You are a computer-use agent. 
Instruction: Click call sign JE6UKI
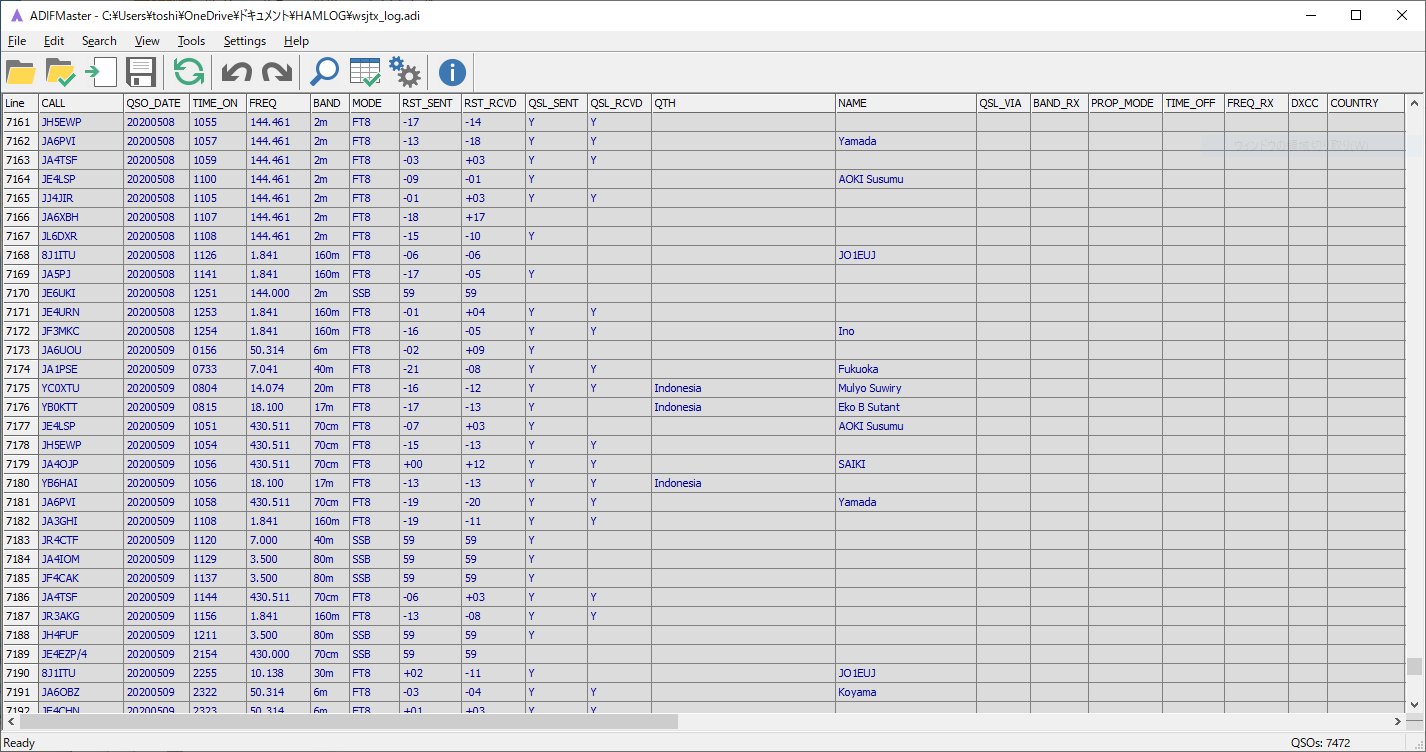pyautogui.click(x=81, y=293)
